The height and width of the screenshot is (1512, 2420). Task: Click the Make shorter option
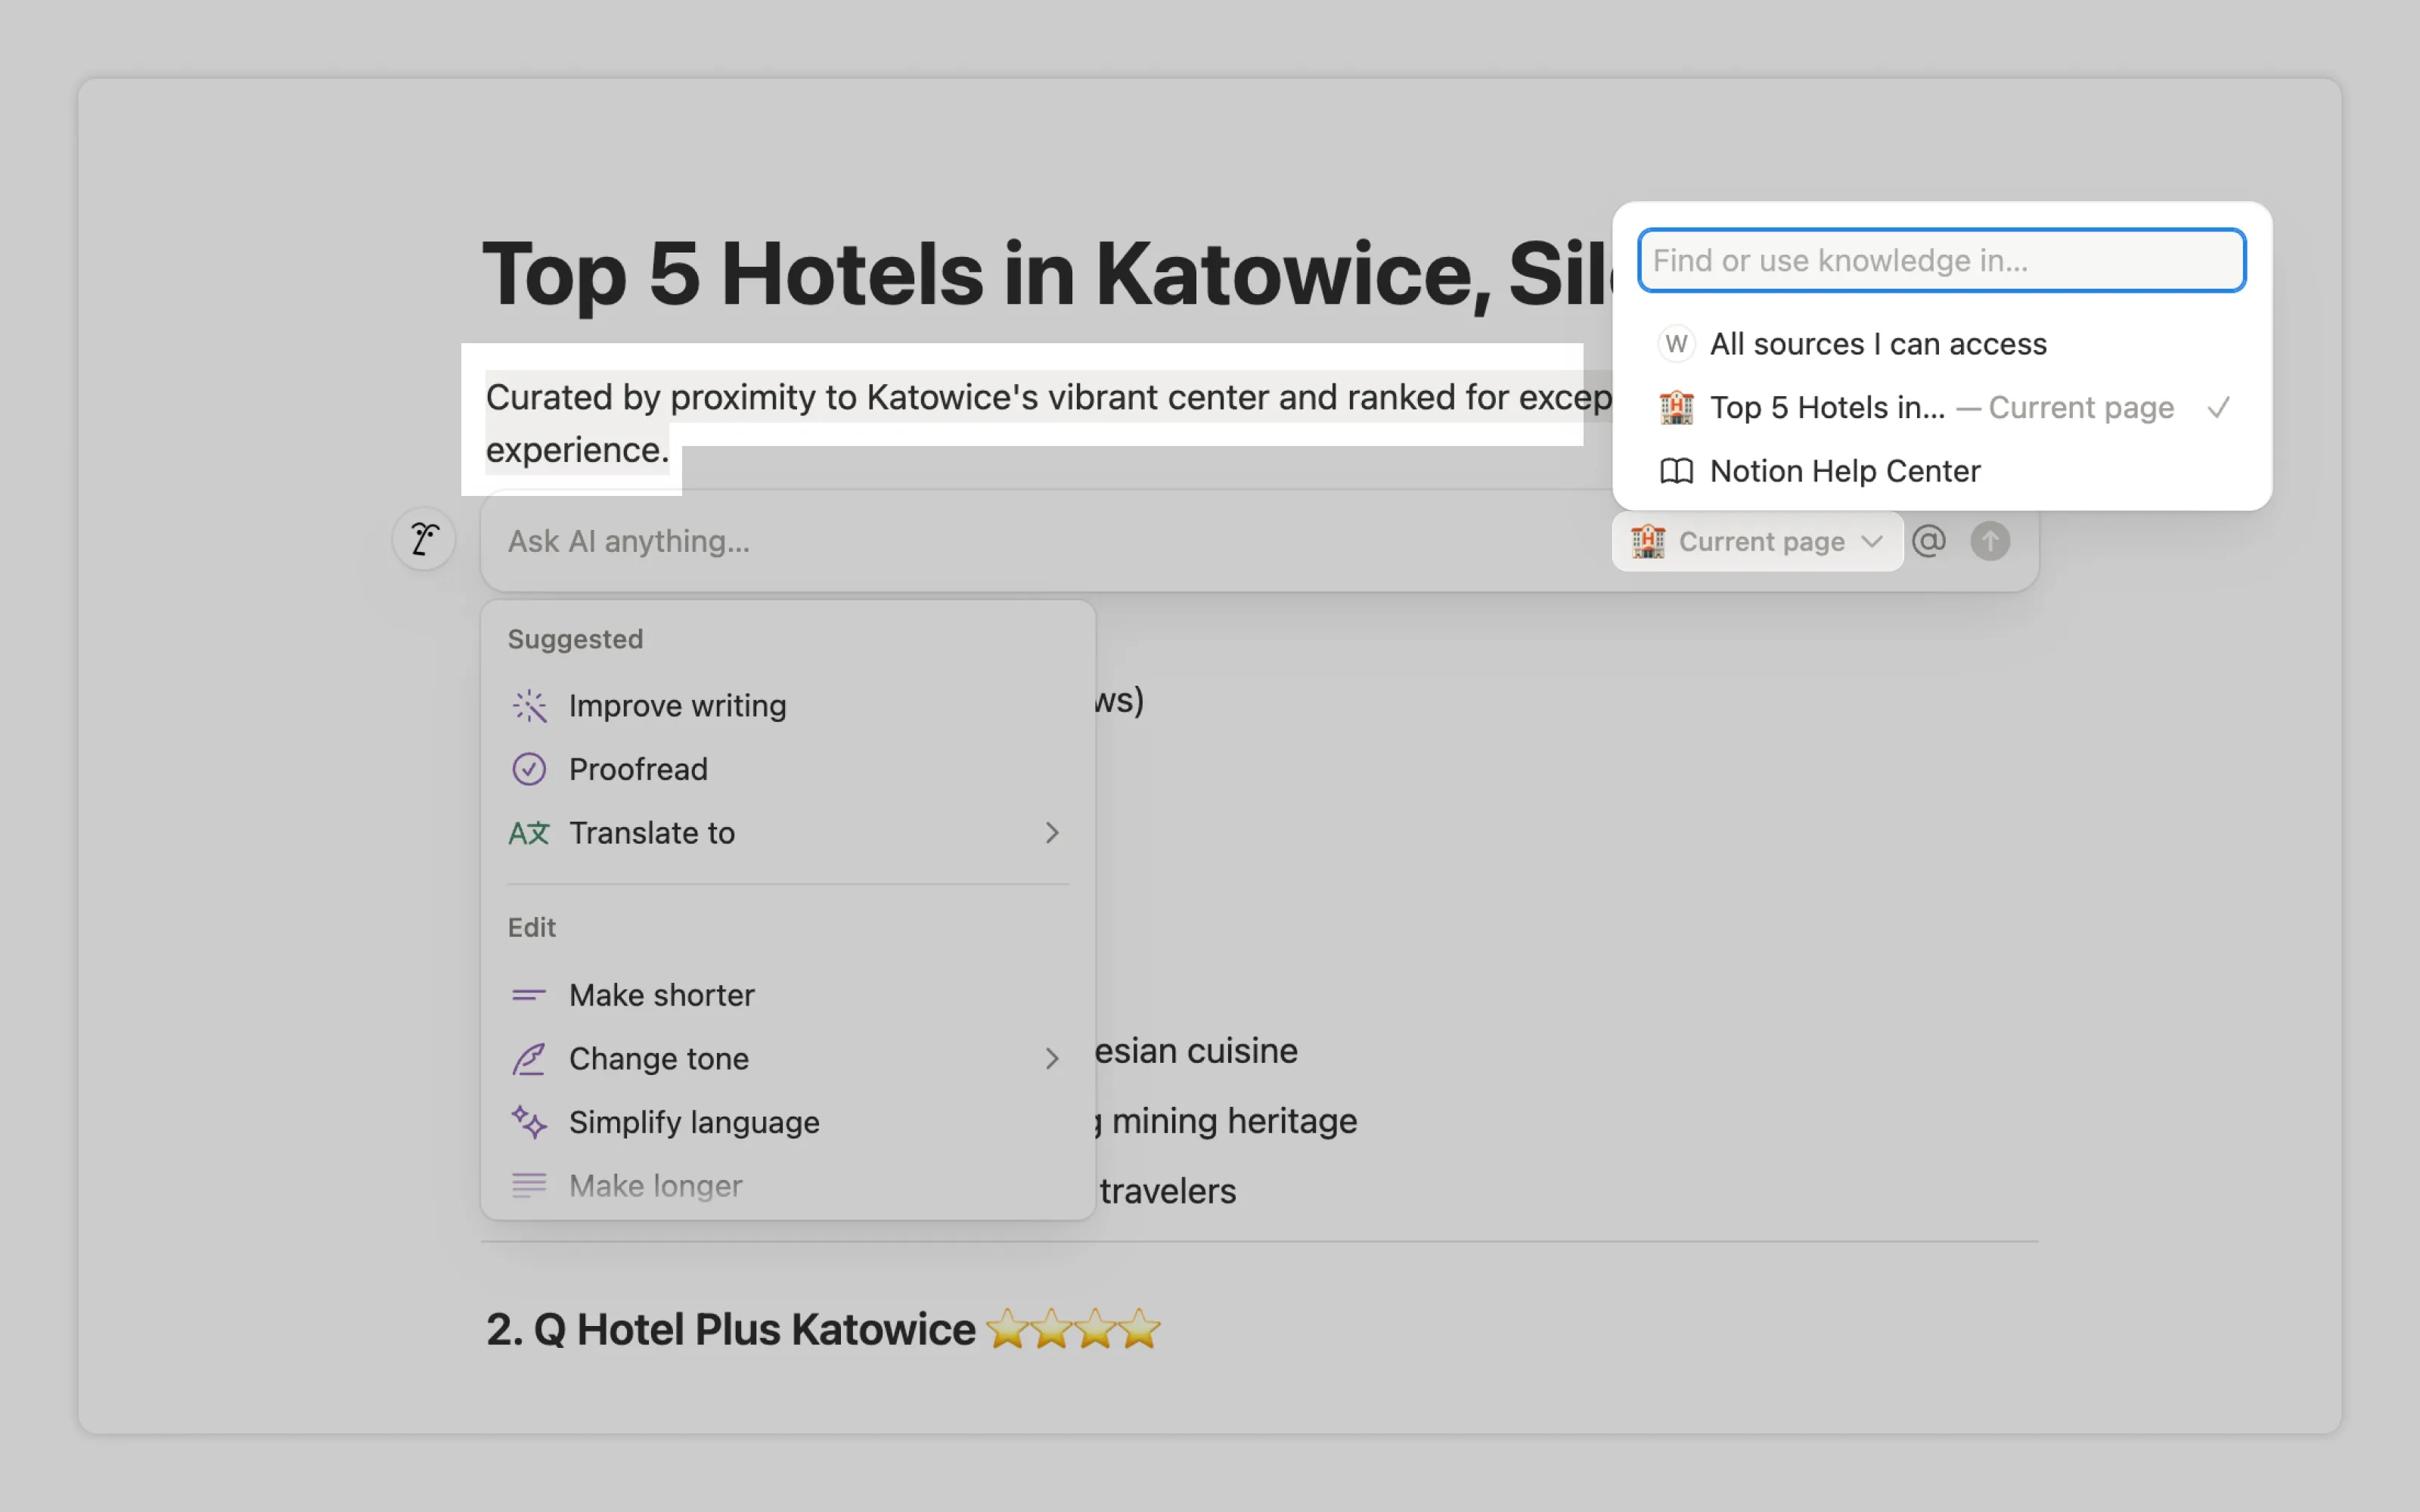pyautogui.click(x=661, y=995)
